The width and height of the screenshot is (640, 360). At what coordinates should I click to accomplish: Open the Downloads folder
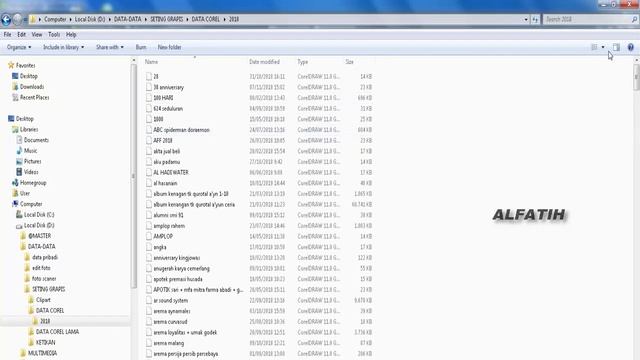[x=32, y=87]
